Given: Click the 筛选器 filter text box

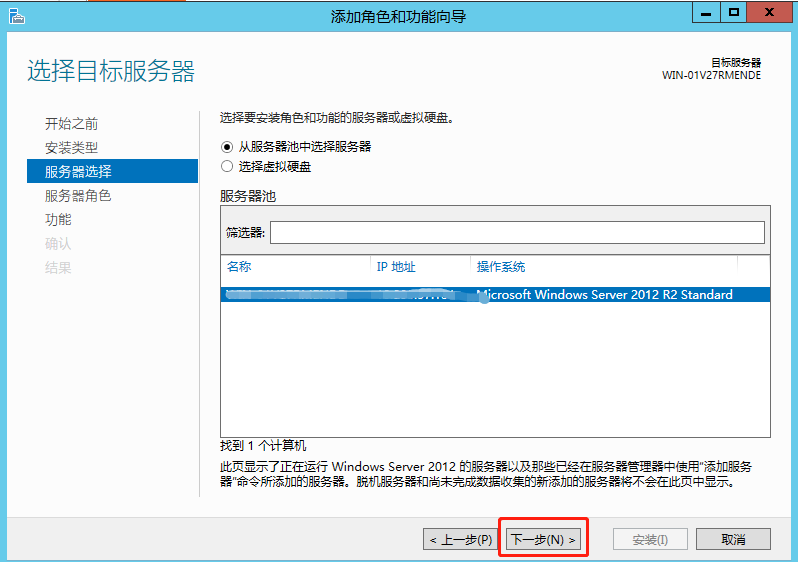Looking at the screenshot, I should [516, 232].
